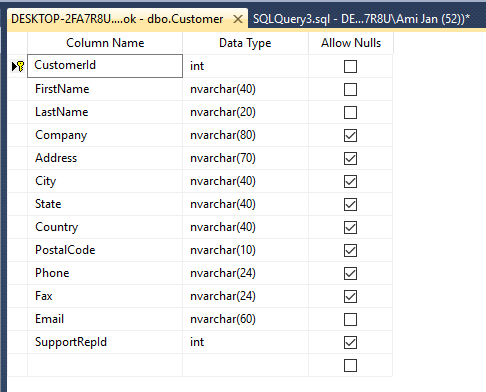486x392 pixels.
Task: Click the row selector for Email
Action: [17, 319]
